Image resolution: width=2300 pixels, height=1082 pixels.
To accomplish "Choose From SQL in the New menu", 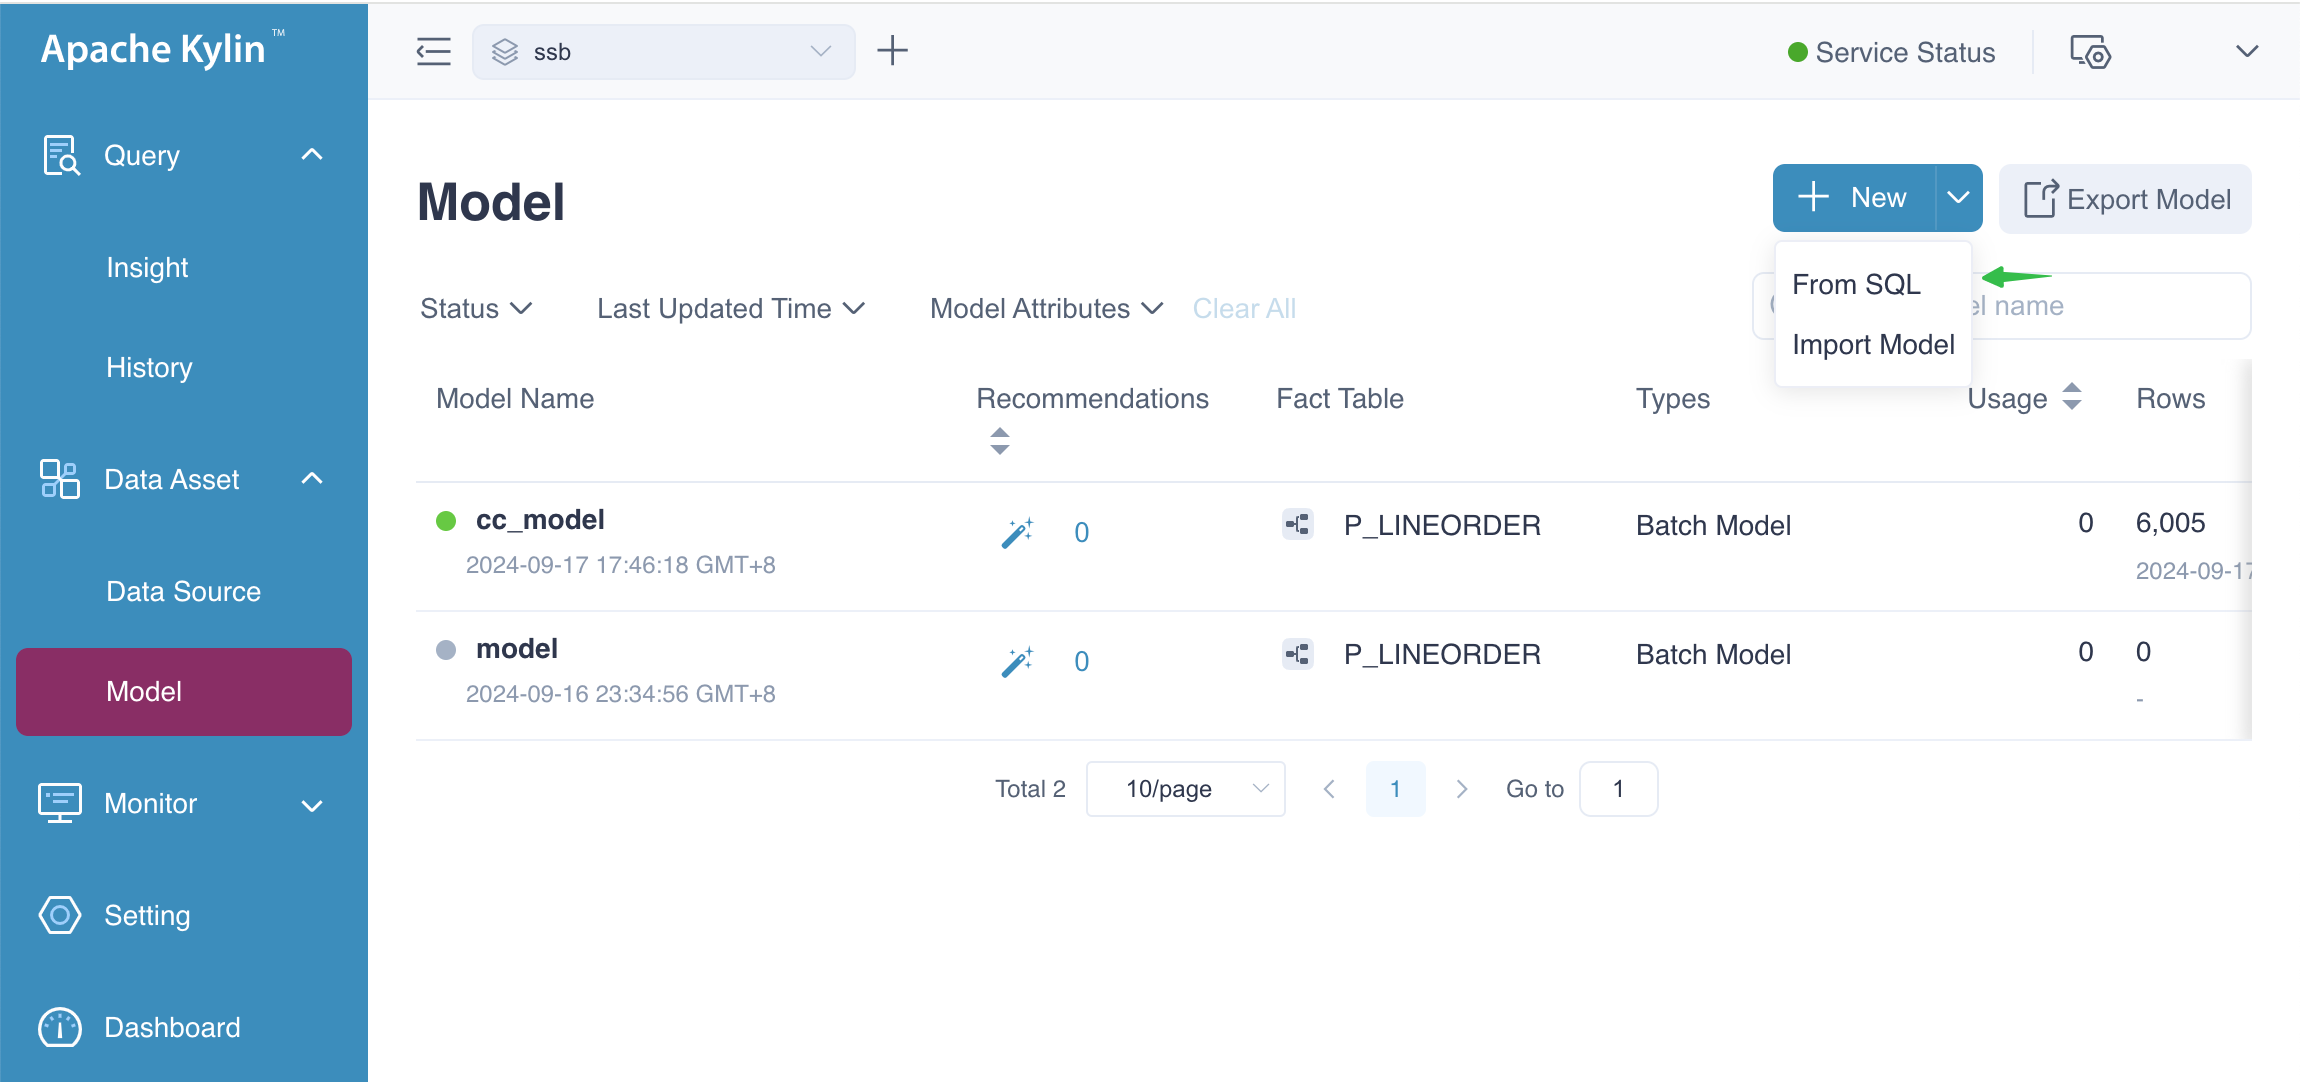I will [1856, 285].
